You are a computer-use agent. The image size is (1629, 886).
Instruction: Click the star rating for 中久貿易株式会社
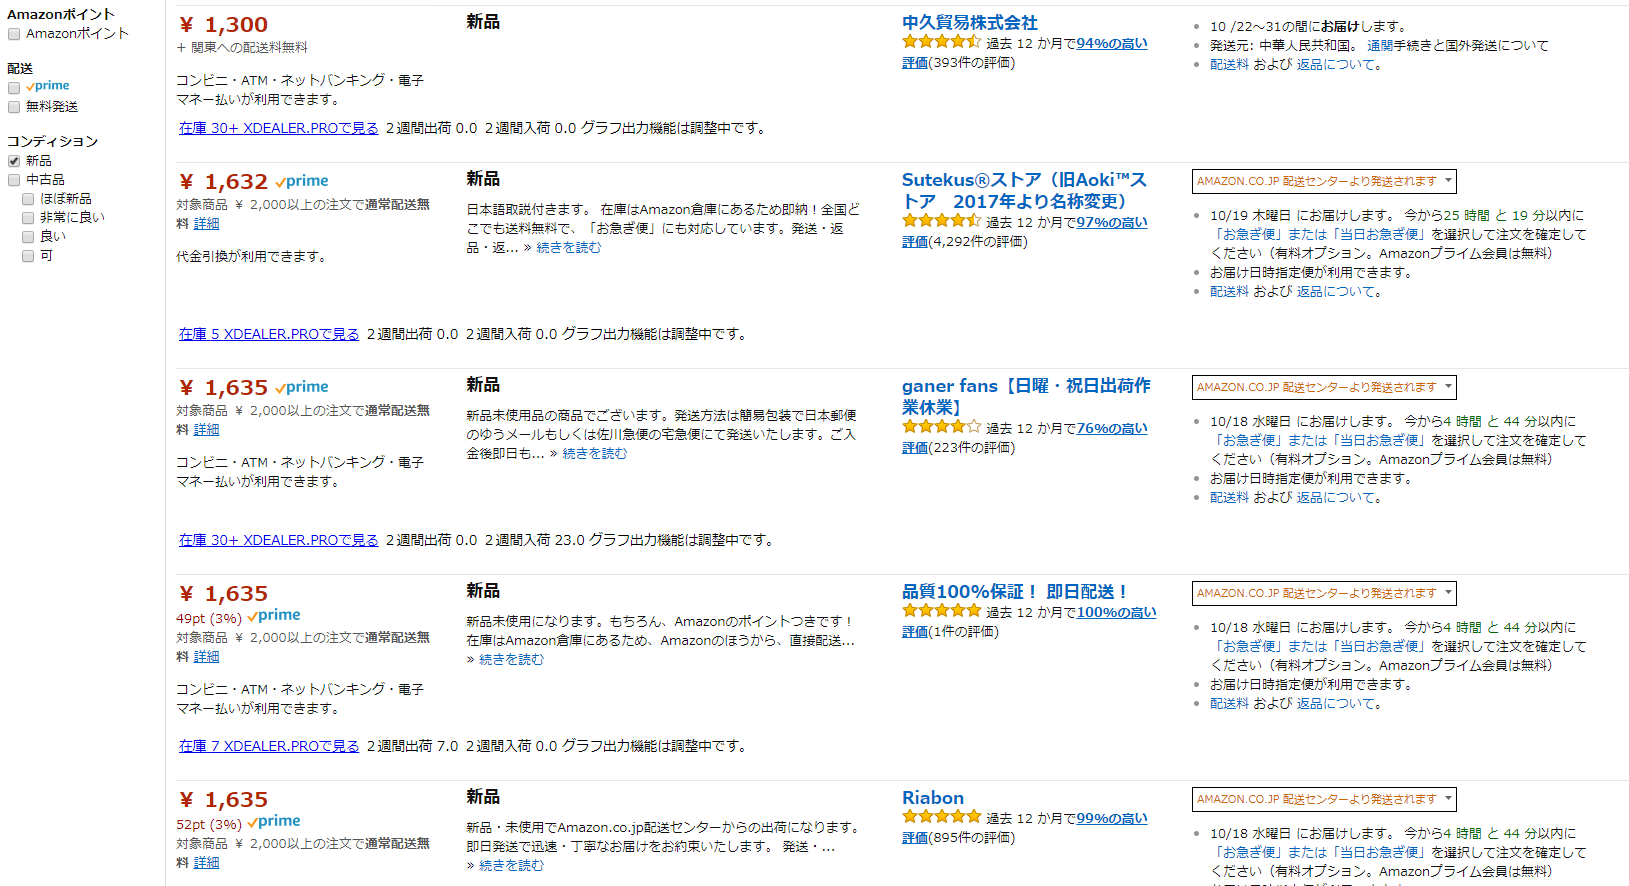941,42
